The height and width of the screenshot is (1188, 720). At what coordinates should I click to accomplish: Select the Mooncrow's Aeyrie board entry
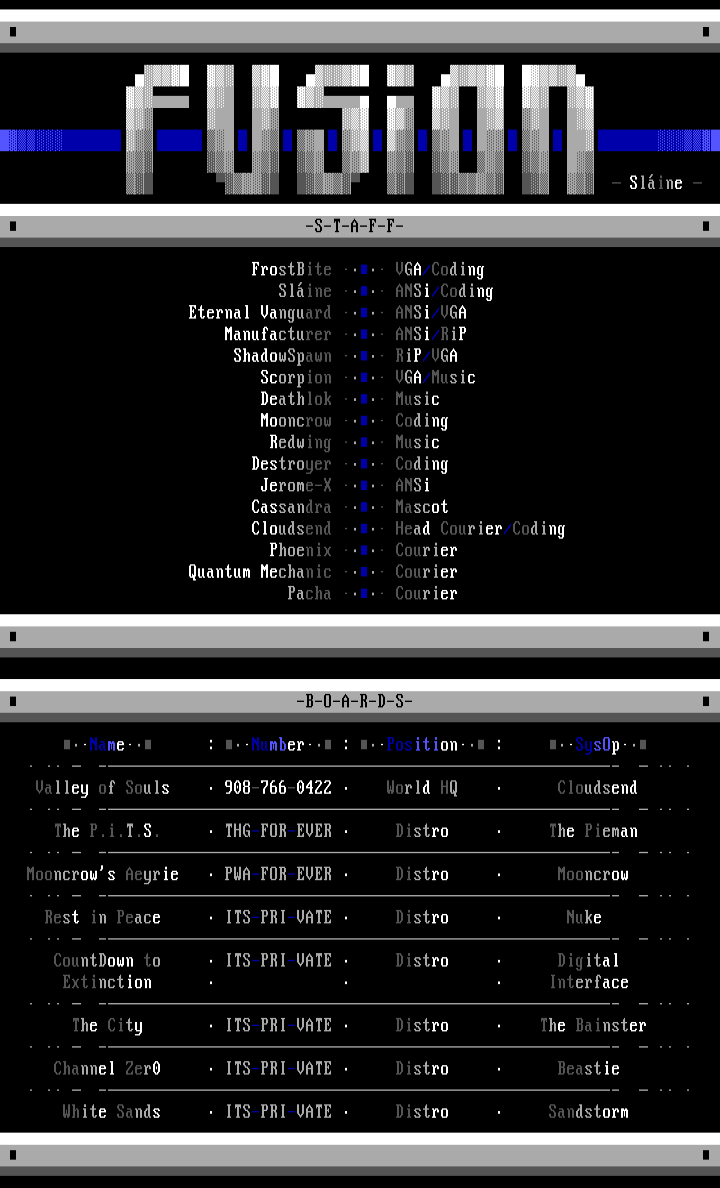(102, 874)
